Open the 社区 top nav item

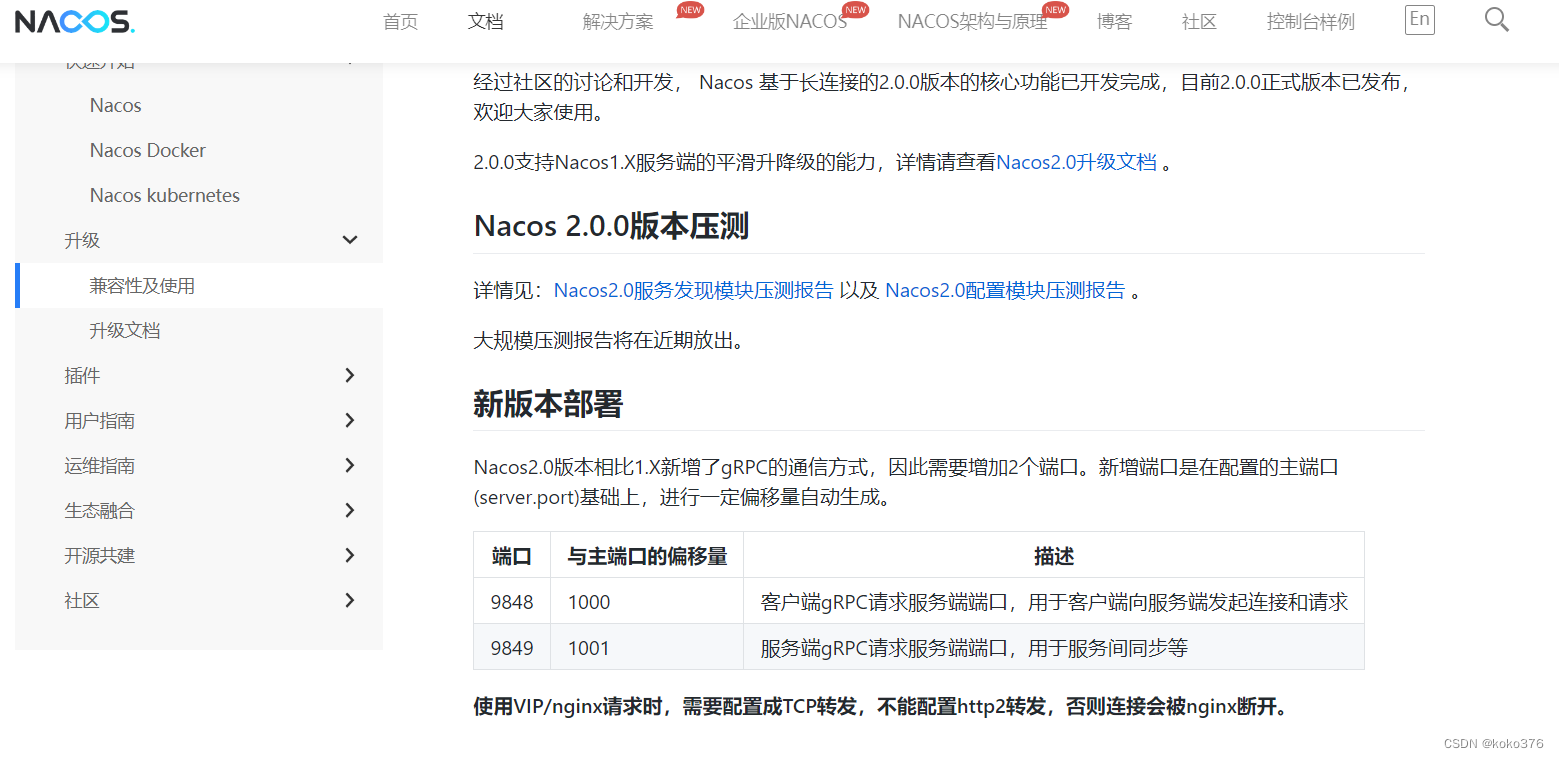pos(1199,22)
